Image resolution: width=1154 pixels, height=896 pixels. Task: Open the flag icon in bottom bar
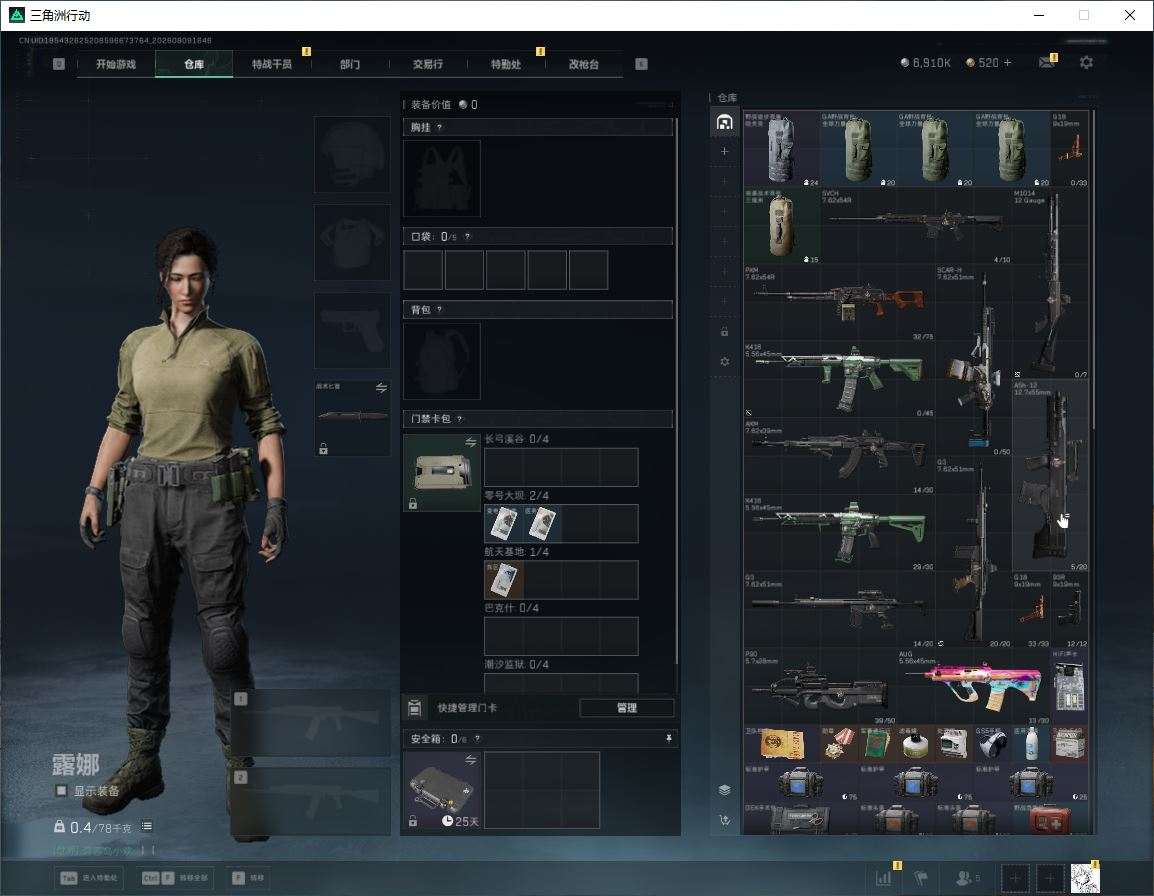(921, 878)
